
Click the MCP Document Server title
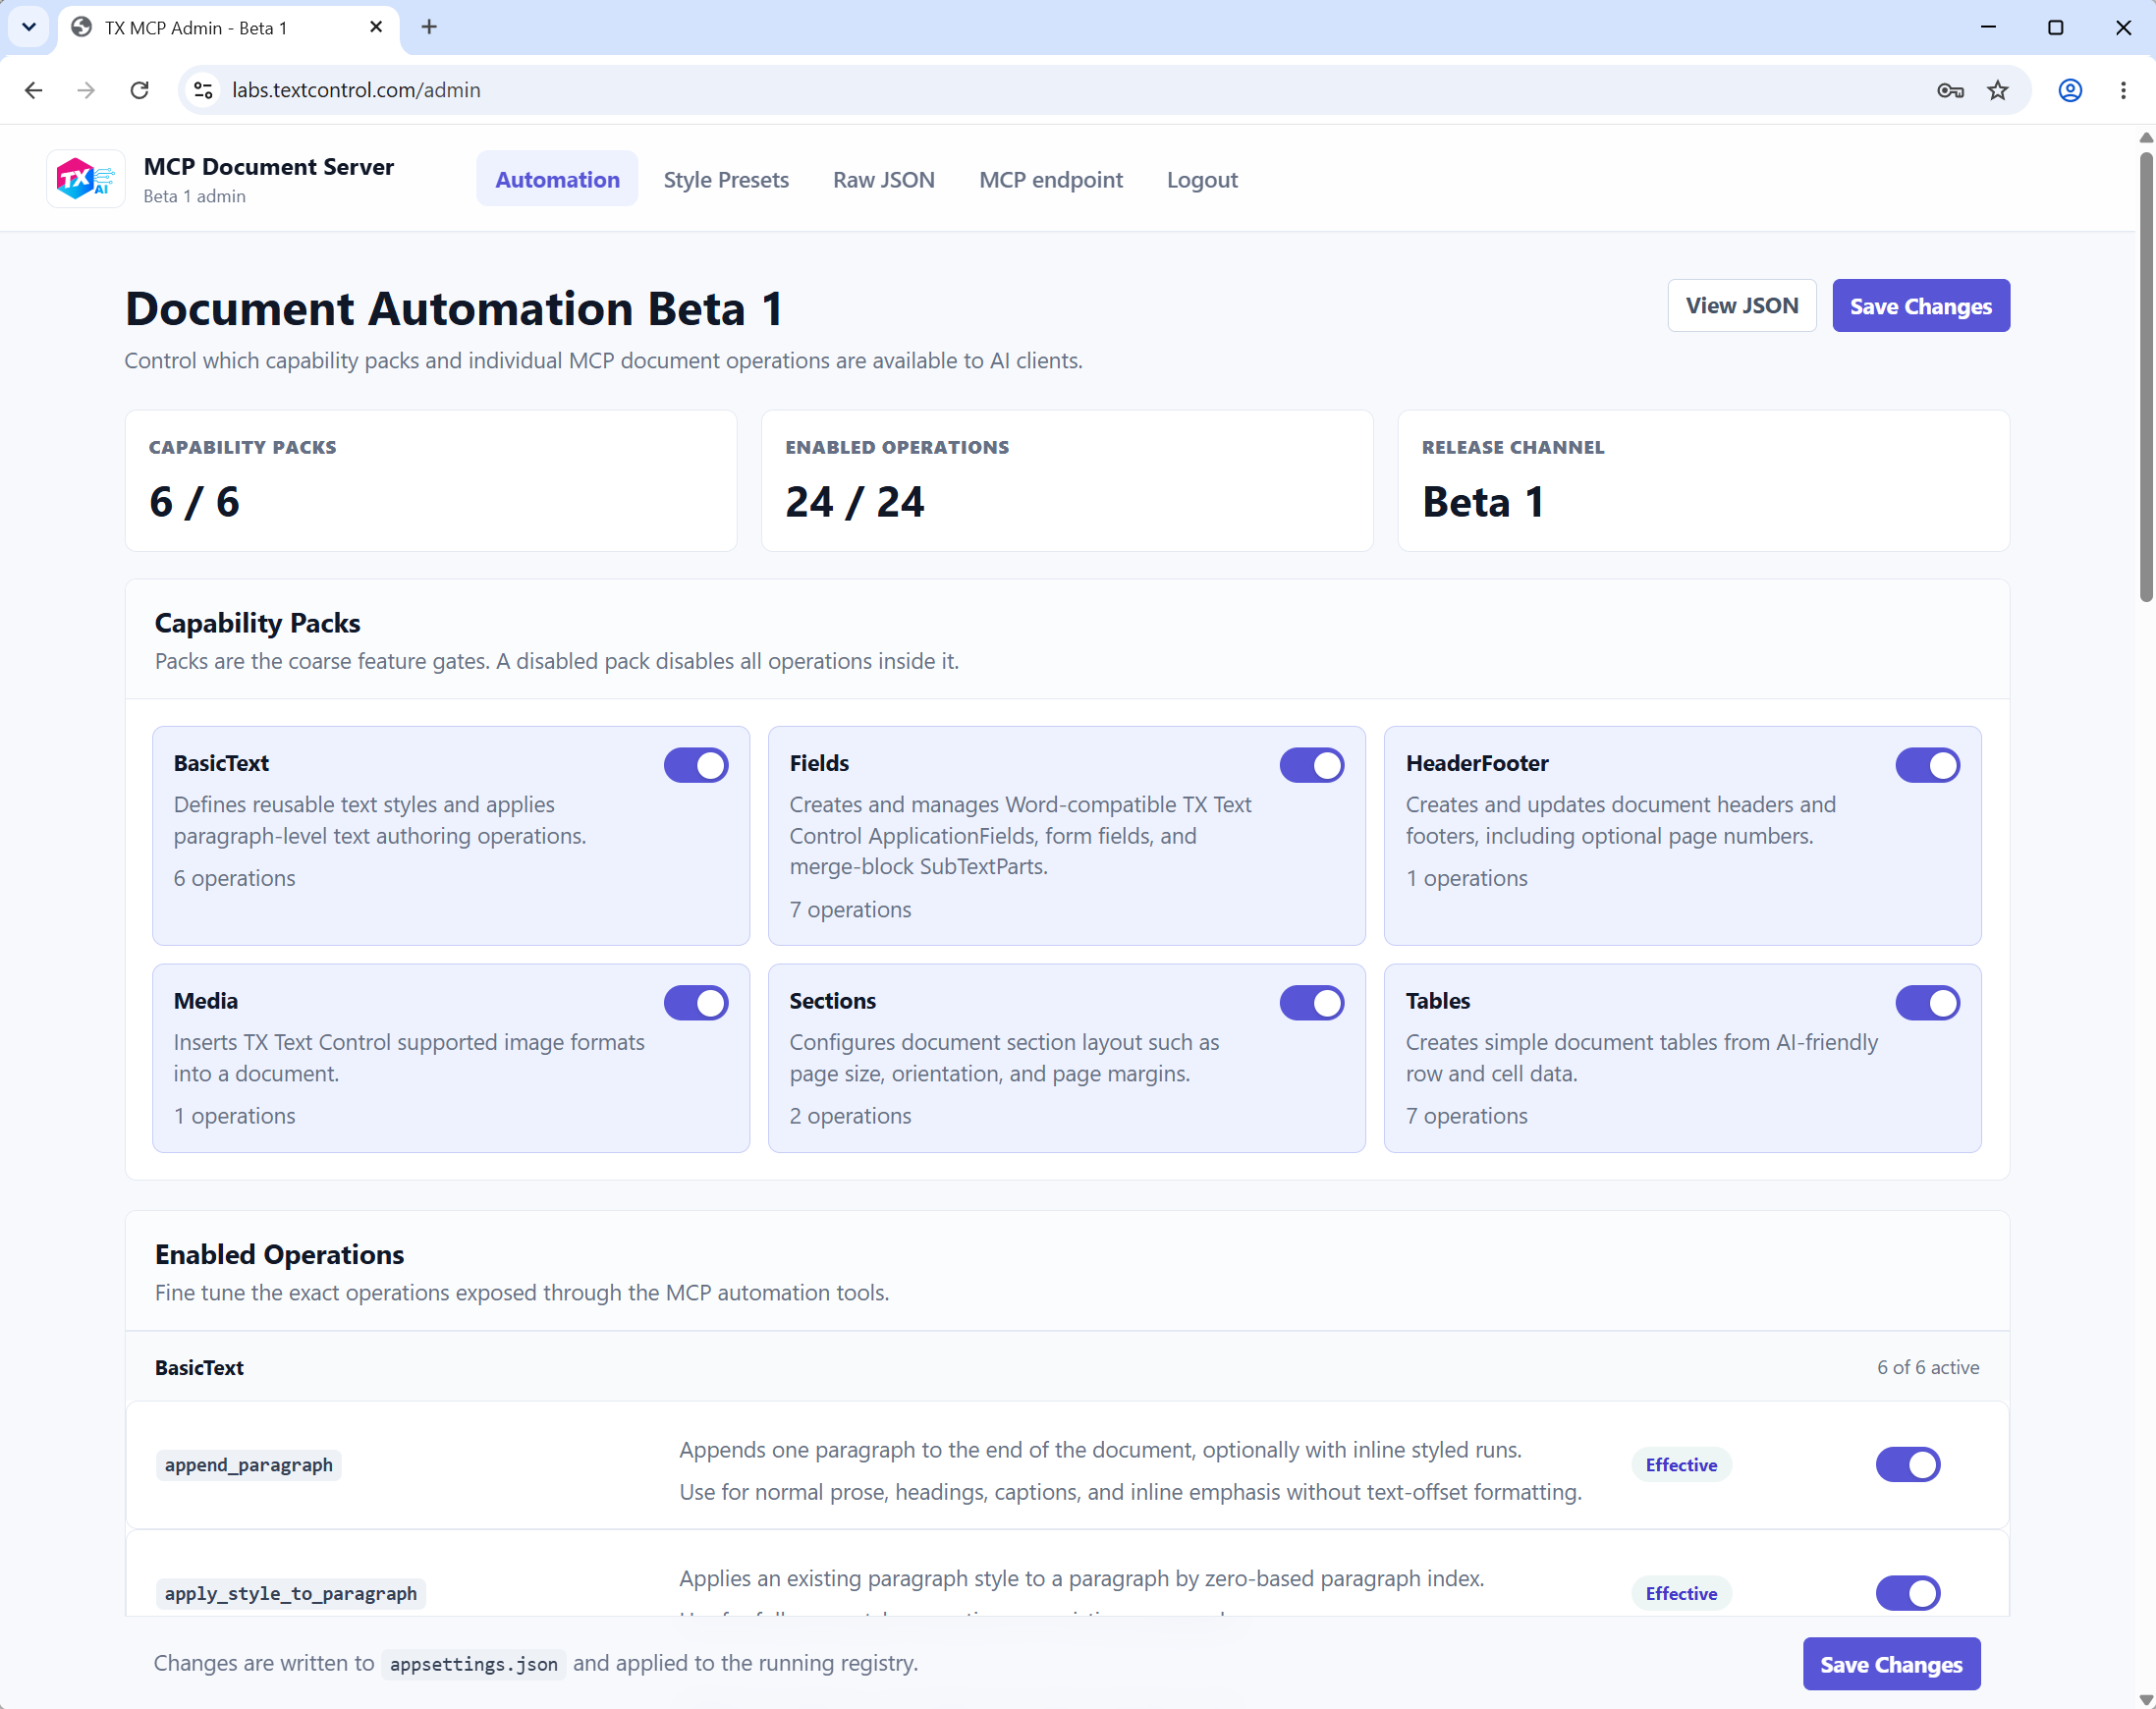269,167
